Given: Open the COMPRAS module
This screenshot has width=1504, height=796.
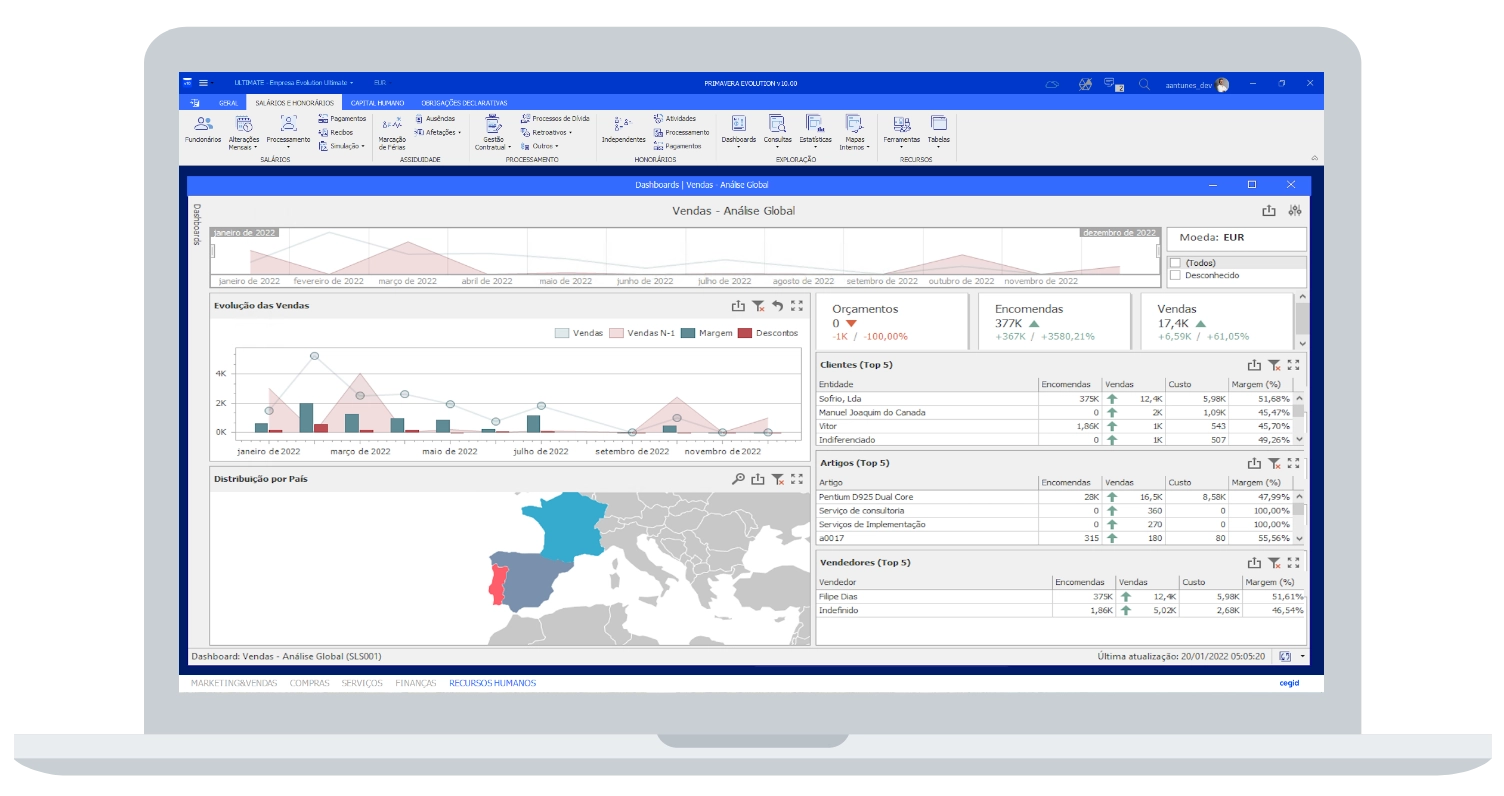Looking at the screenshot, I should point(309,683).
